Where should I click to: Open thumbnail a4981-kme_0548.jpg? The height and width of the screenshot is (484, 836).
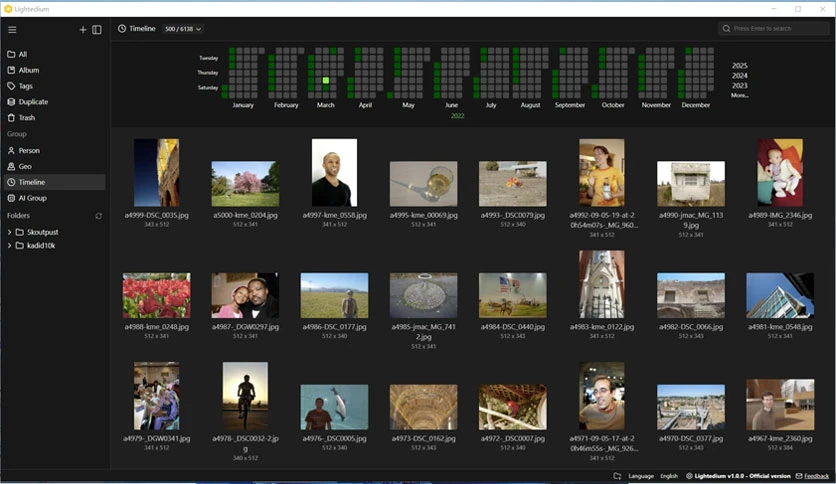(780, 295)
